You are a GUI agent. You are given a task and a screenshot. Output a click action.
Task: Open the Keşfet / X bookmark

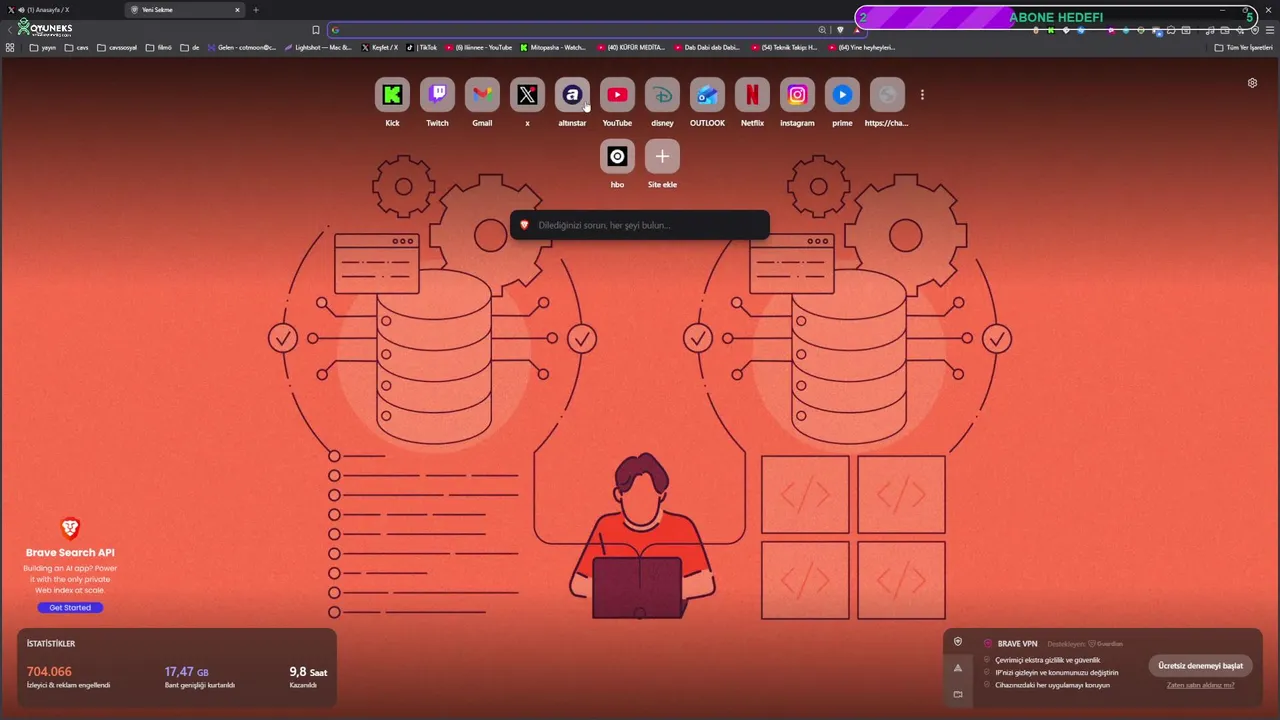(380, 47)
